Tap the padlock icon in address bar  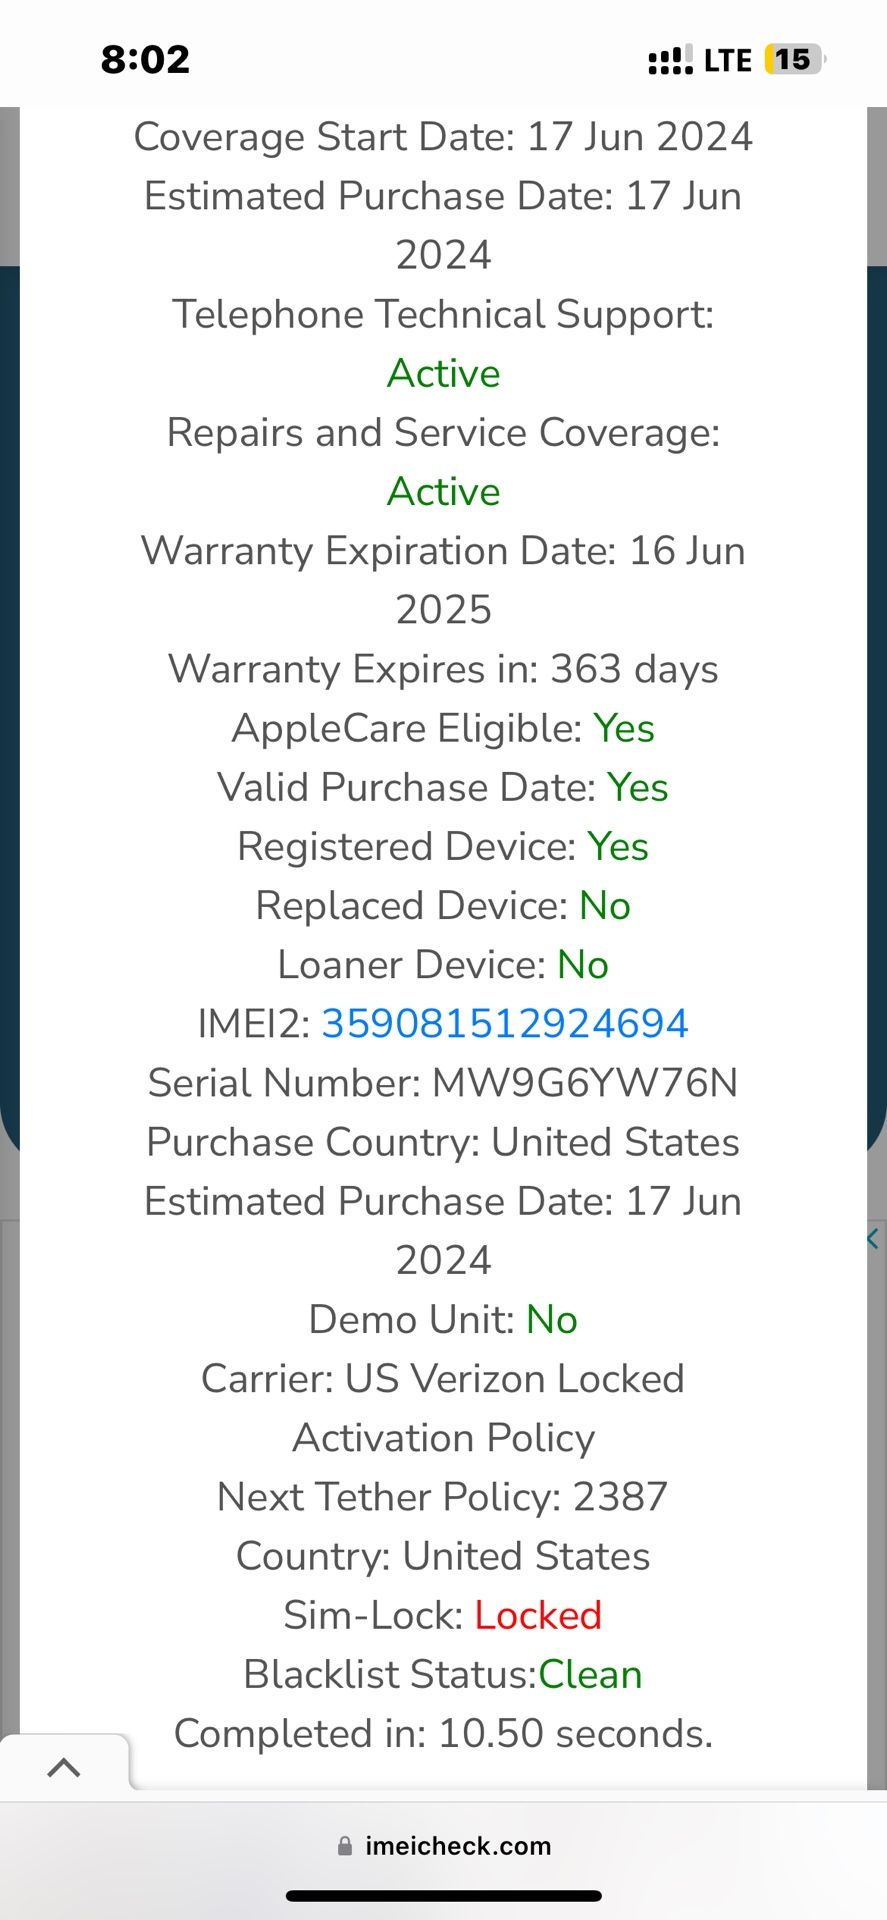345,1846
